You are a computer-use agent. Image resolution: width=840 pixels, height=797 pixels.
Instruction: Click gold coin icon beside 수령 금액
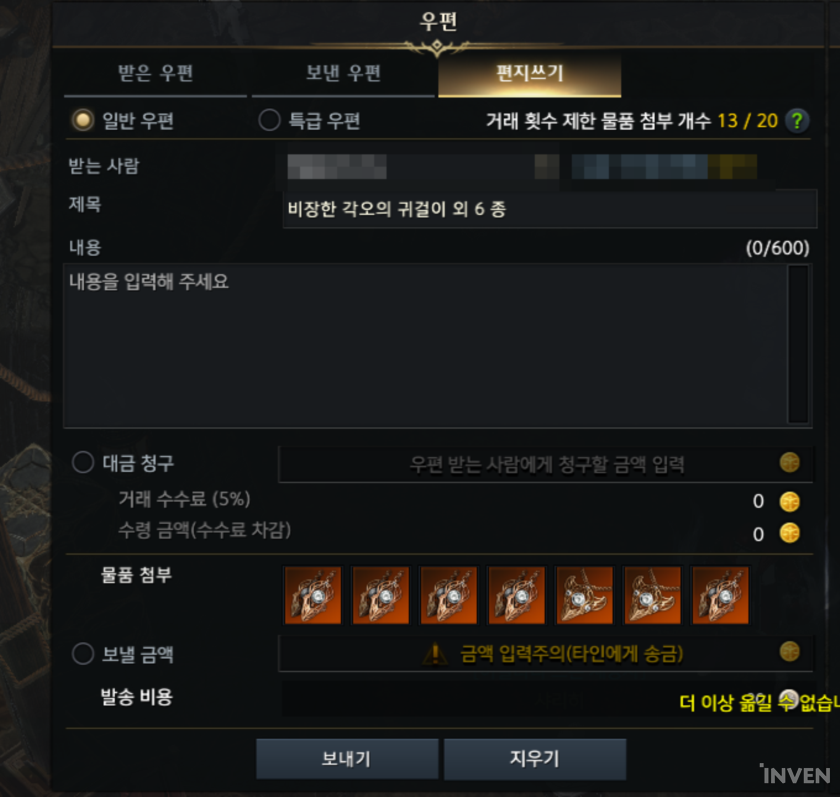(789, 533)
